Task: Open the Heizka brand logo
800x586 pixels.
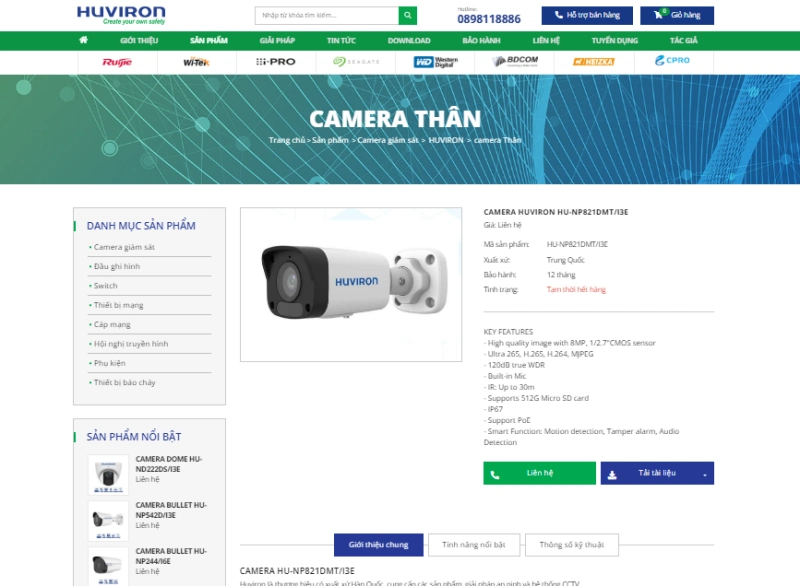Action: [594, 62]
